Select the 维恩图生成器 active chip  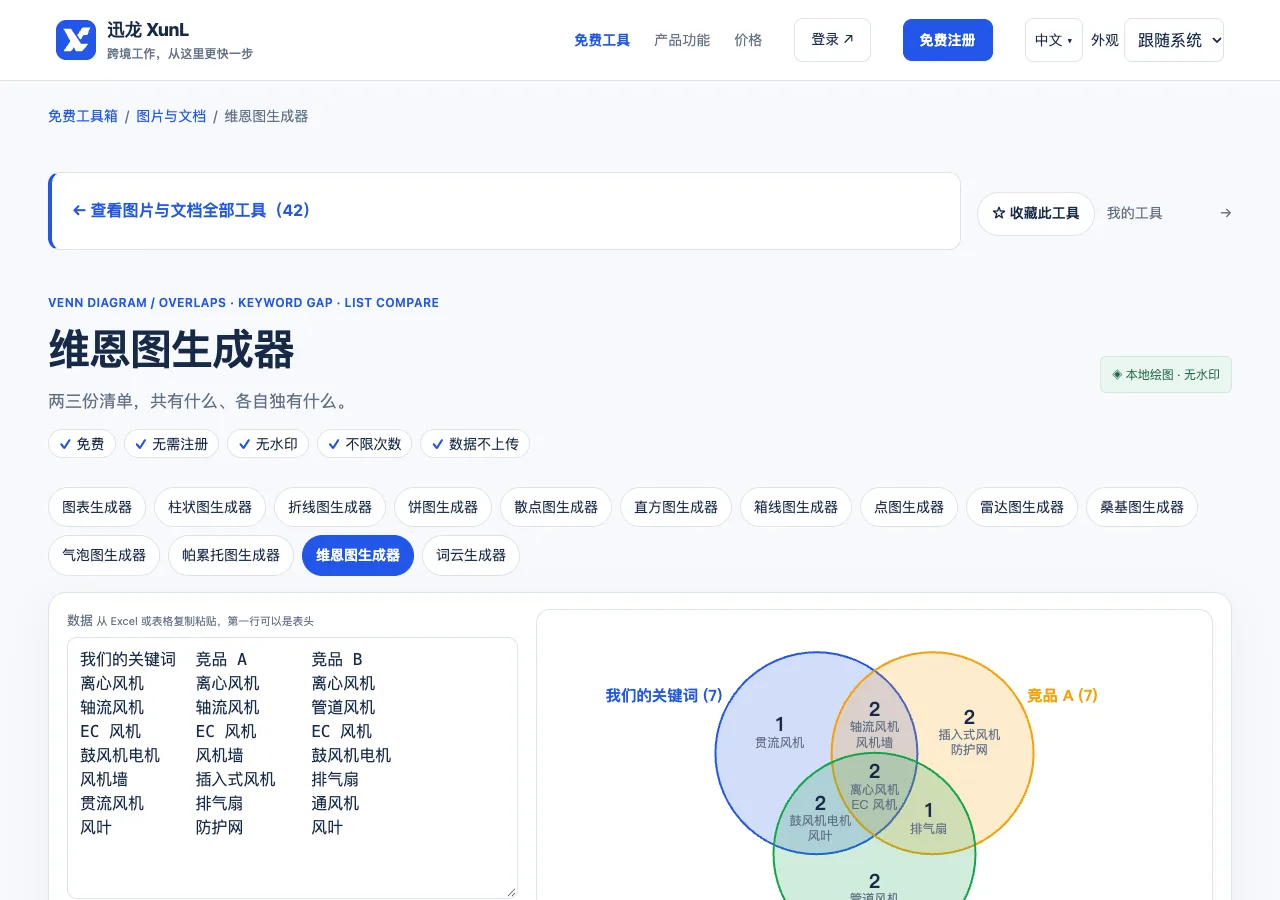(358, 555)
